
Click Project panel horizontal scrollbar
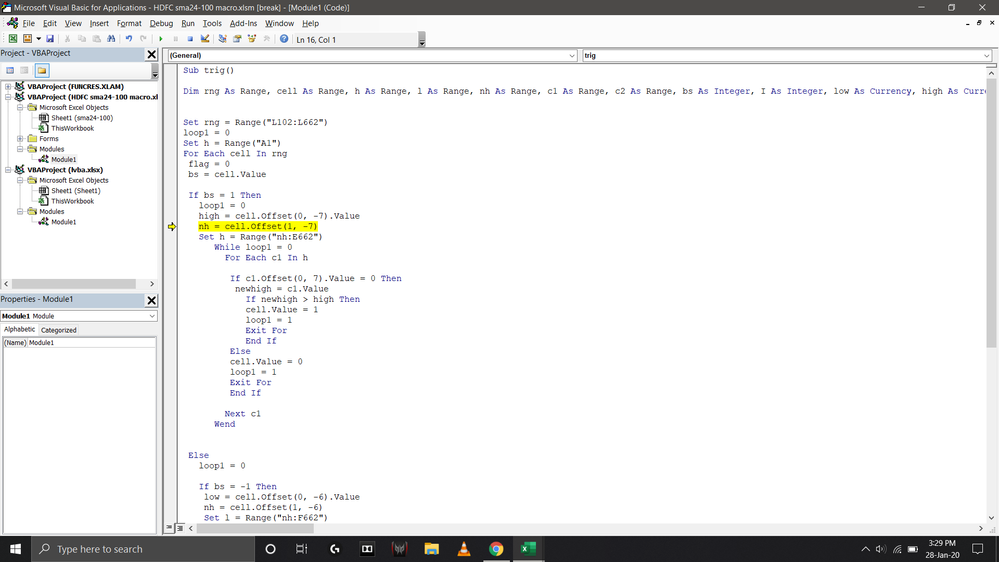(x=74, y=284)
